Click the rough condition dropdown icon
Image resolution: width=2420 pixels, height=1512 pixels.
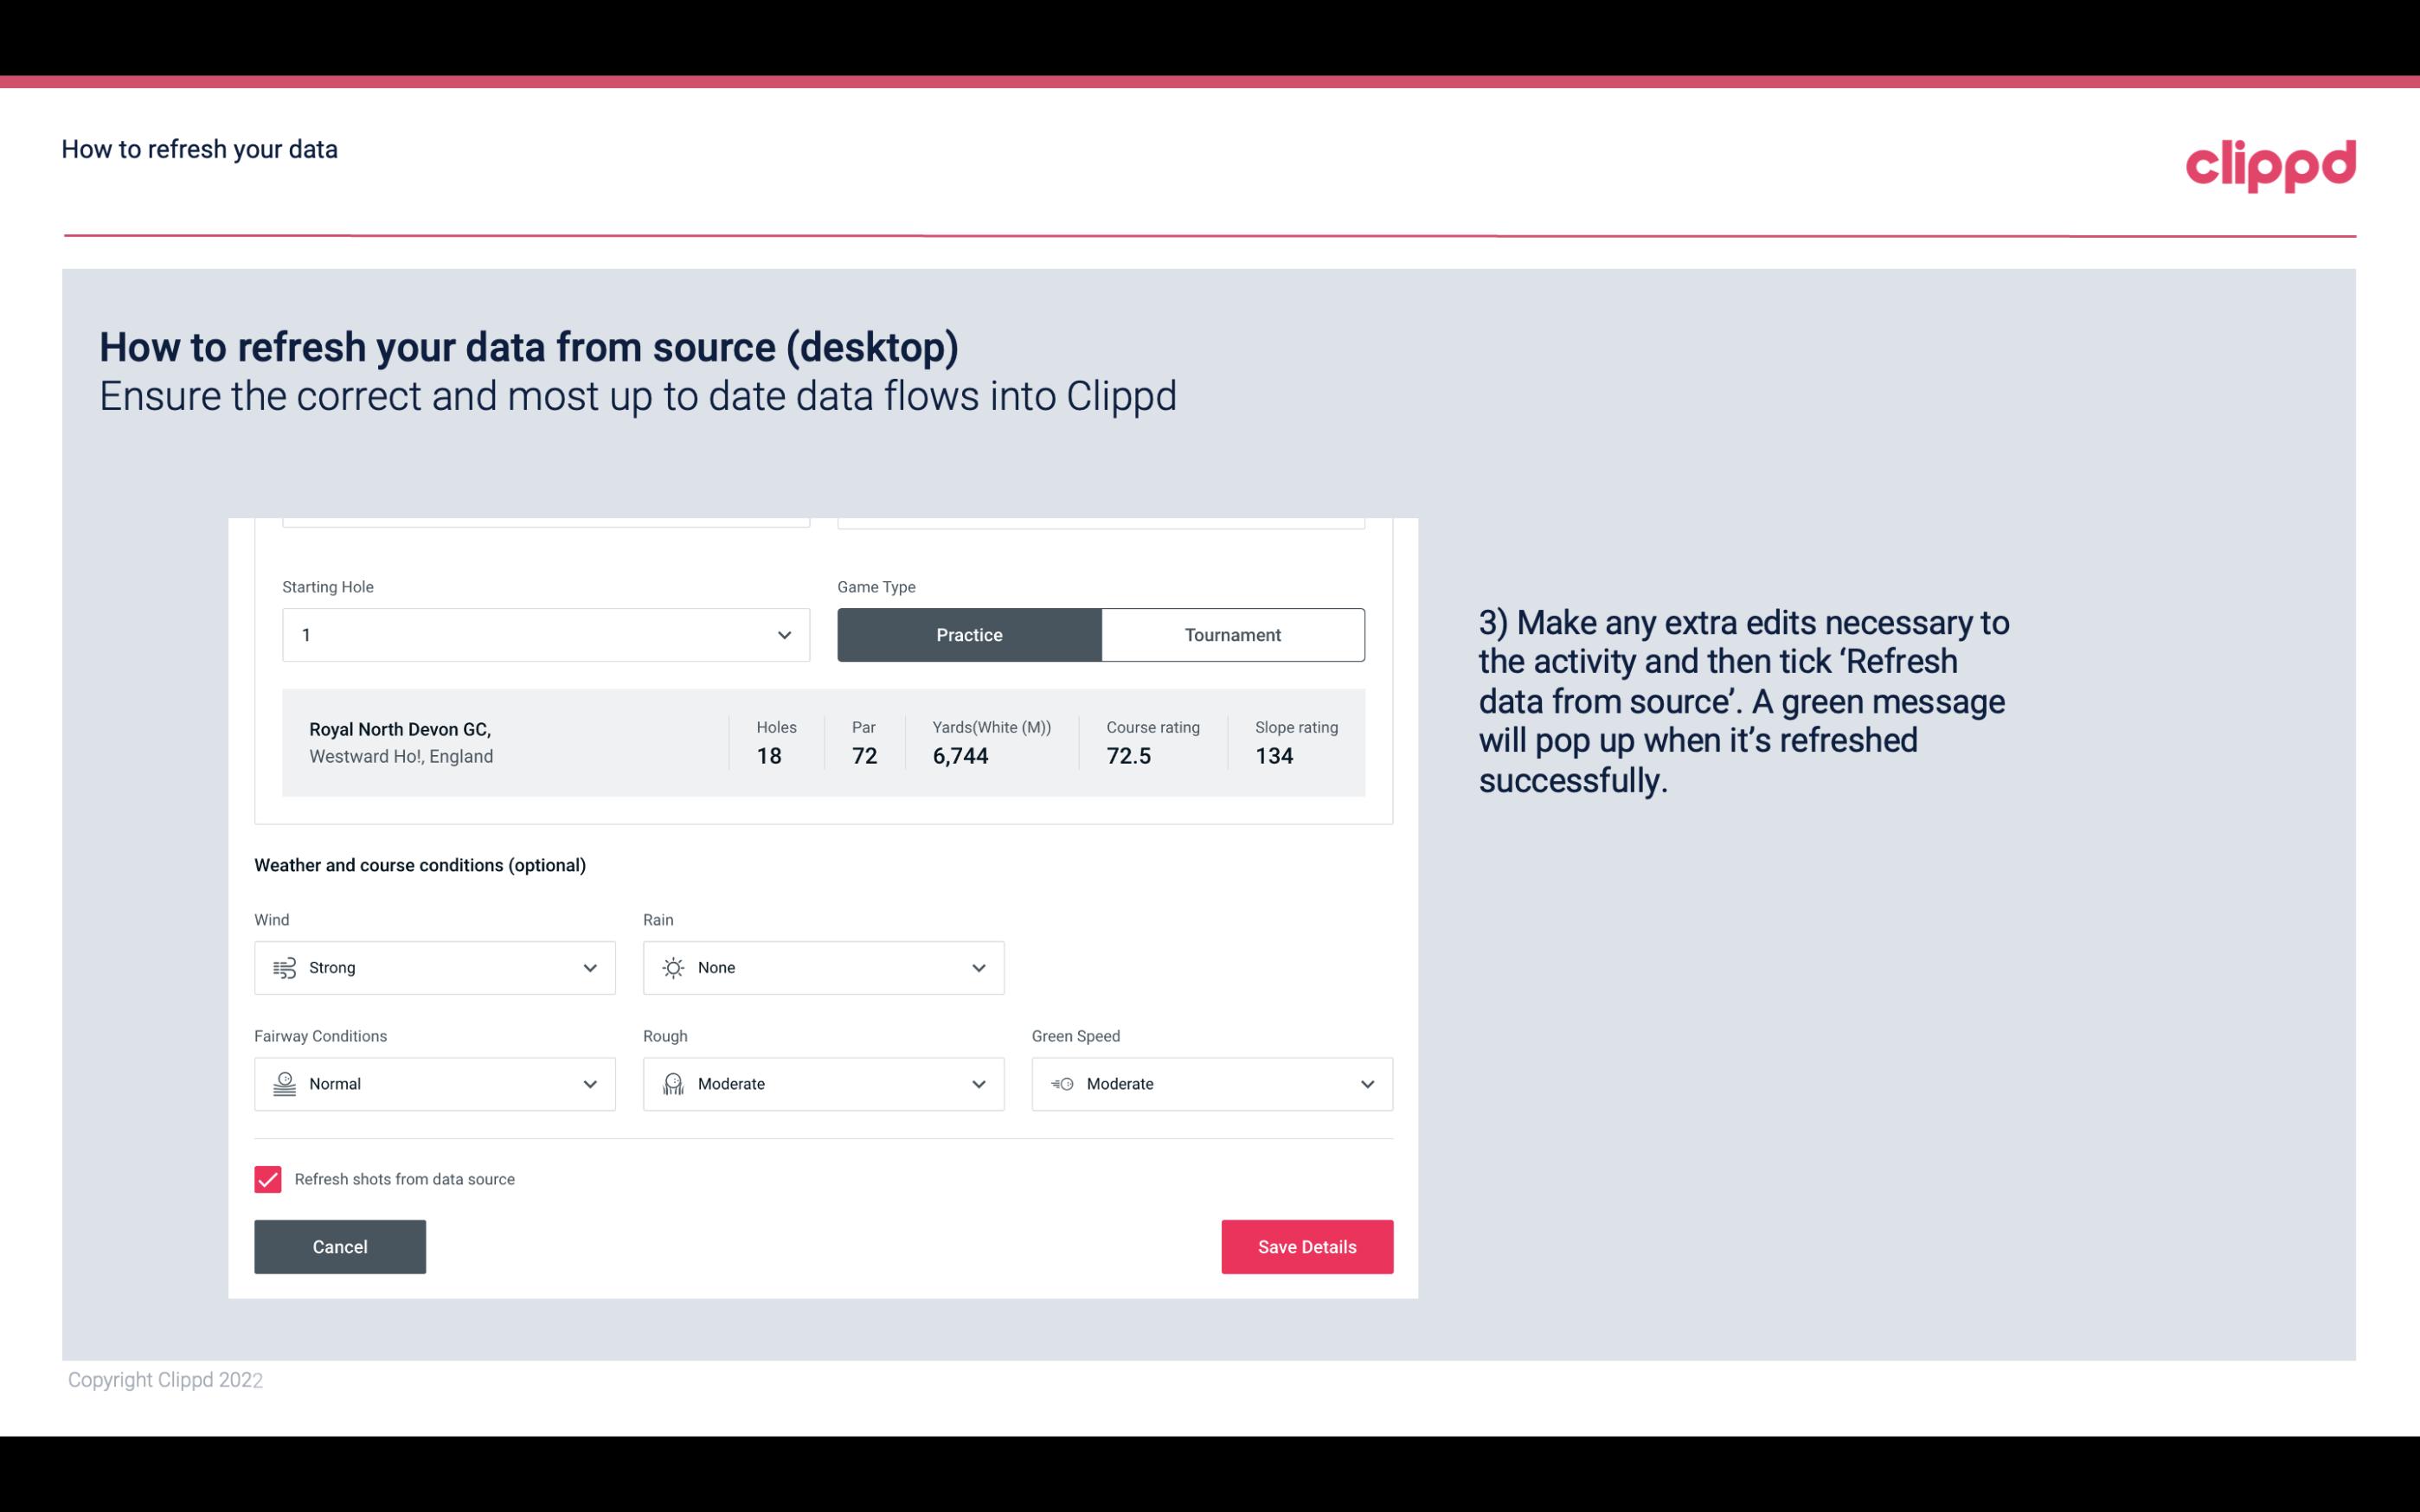point(978,1084)
